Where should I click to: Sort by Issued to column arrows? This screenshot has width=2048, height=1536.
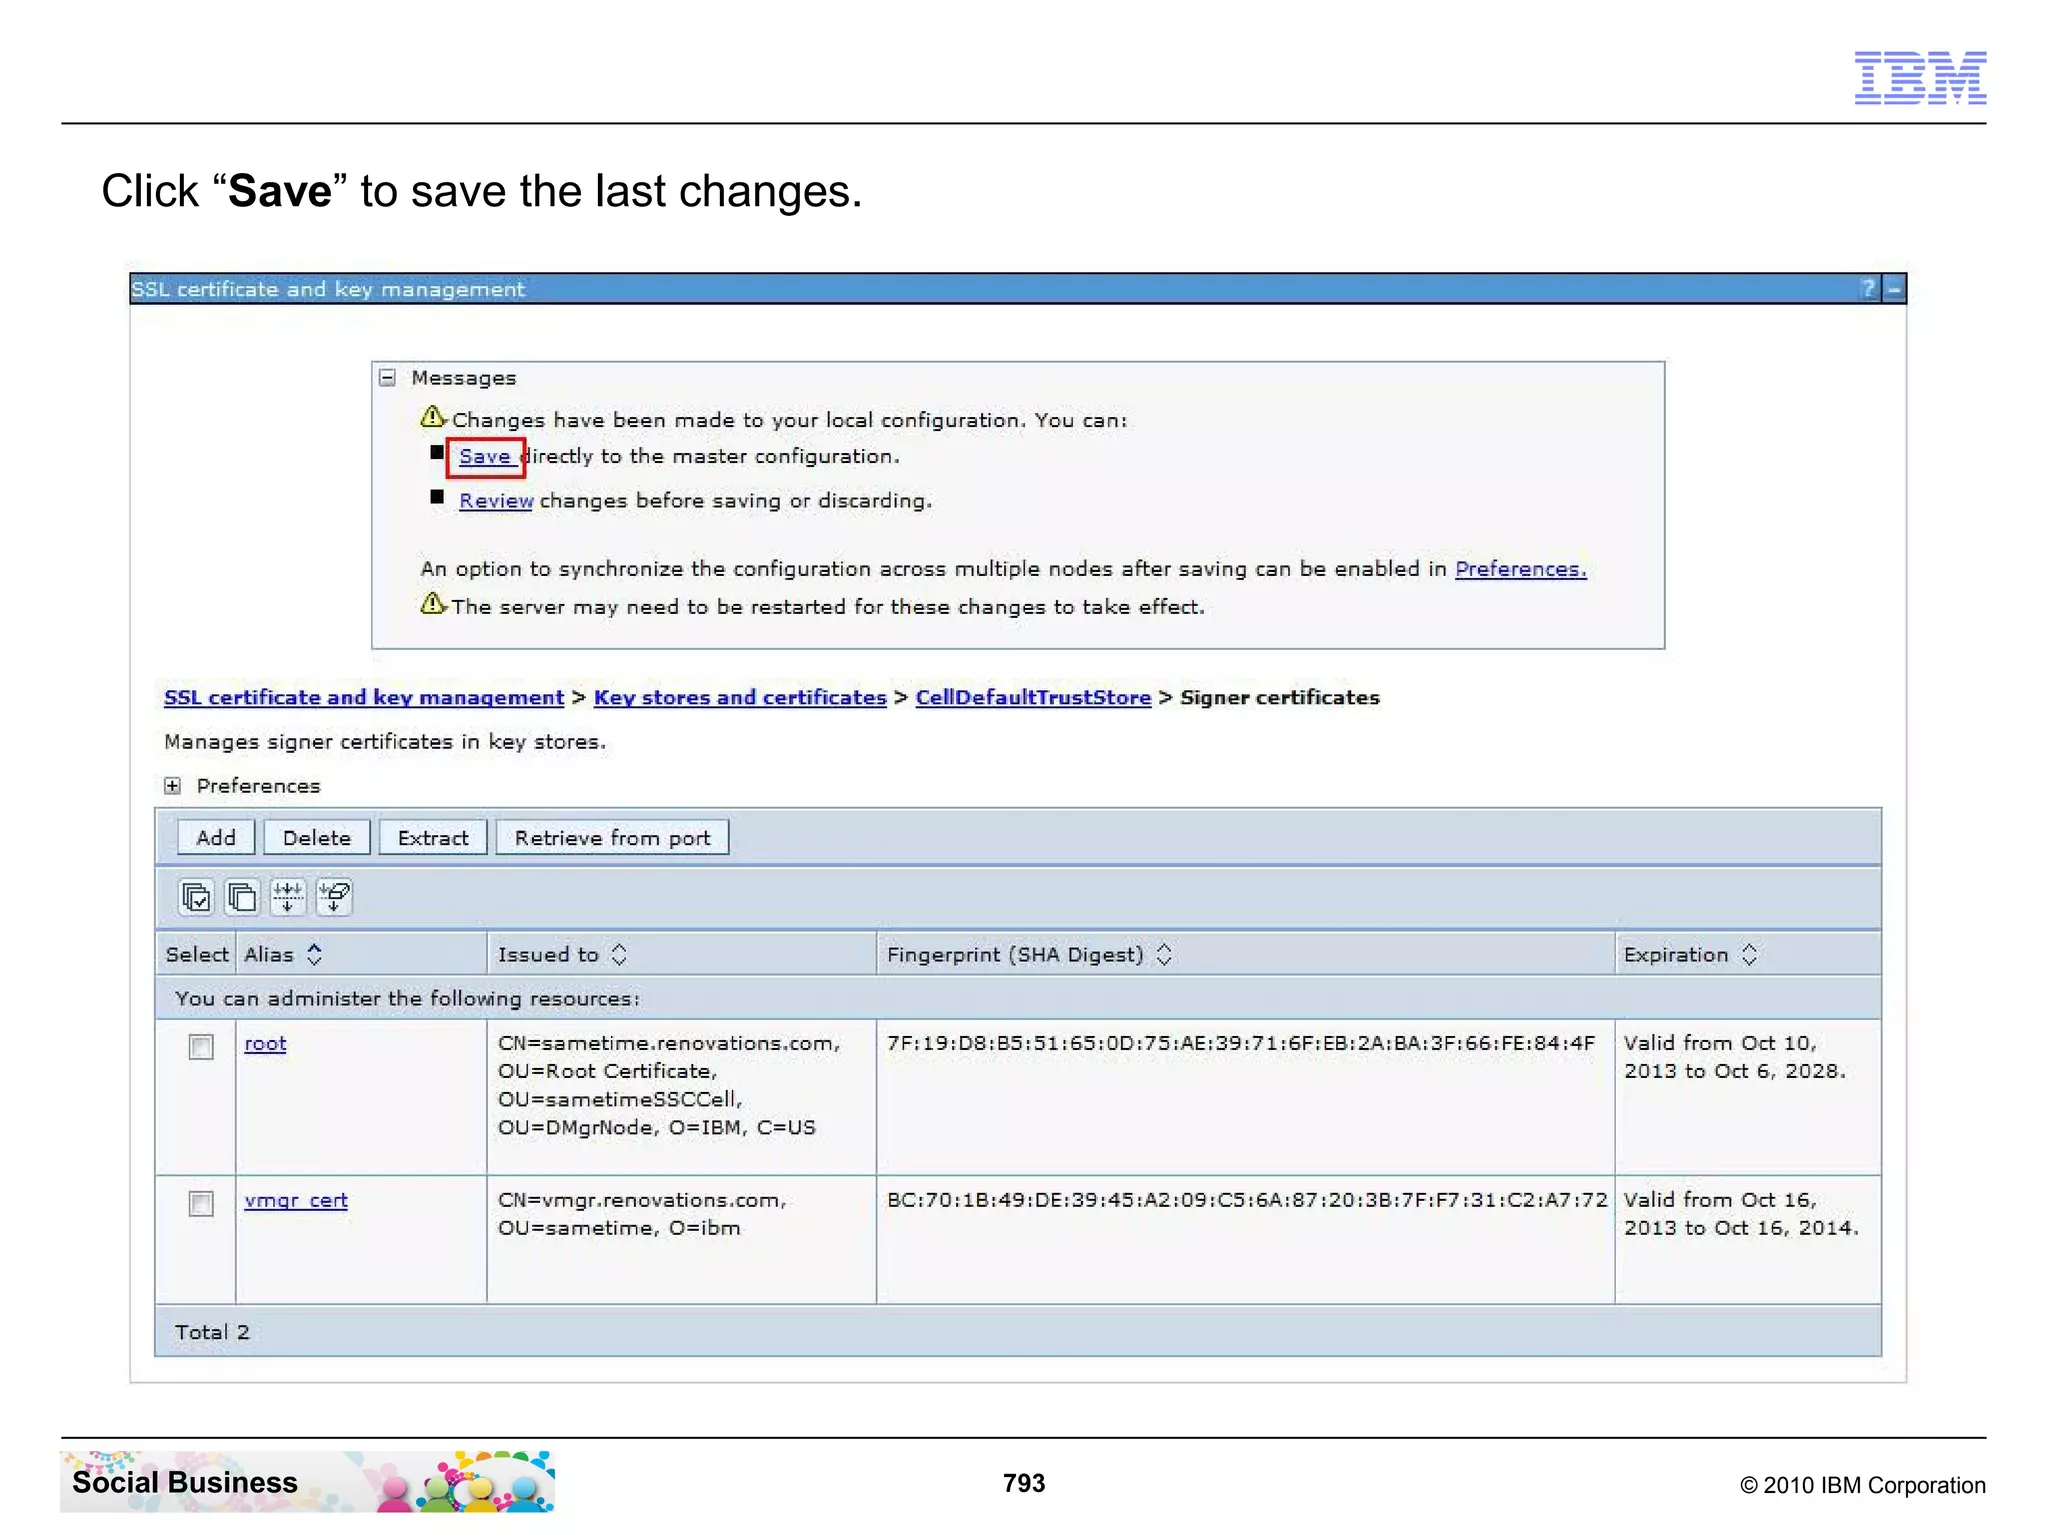(619, 954)
